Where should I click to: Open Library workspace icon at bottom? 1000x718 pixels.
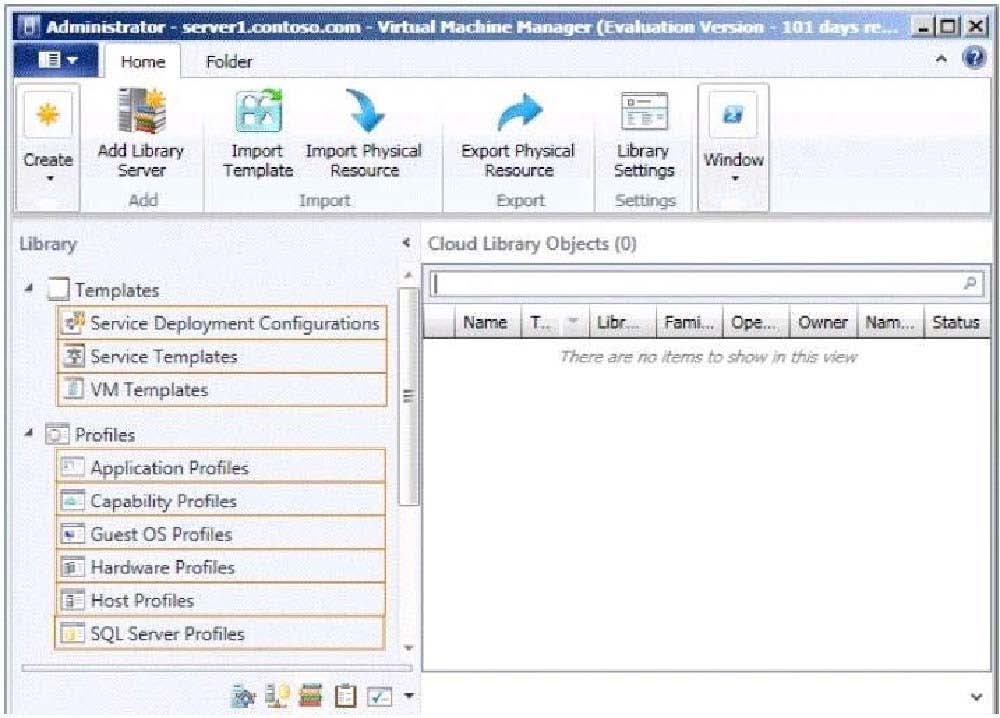311,696
